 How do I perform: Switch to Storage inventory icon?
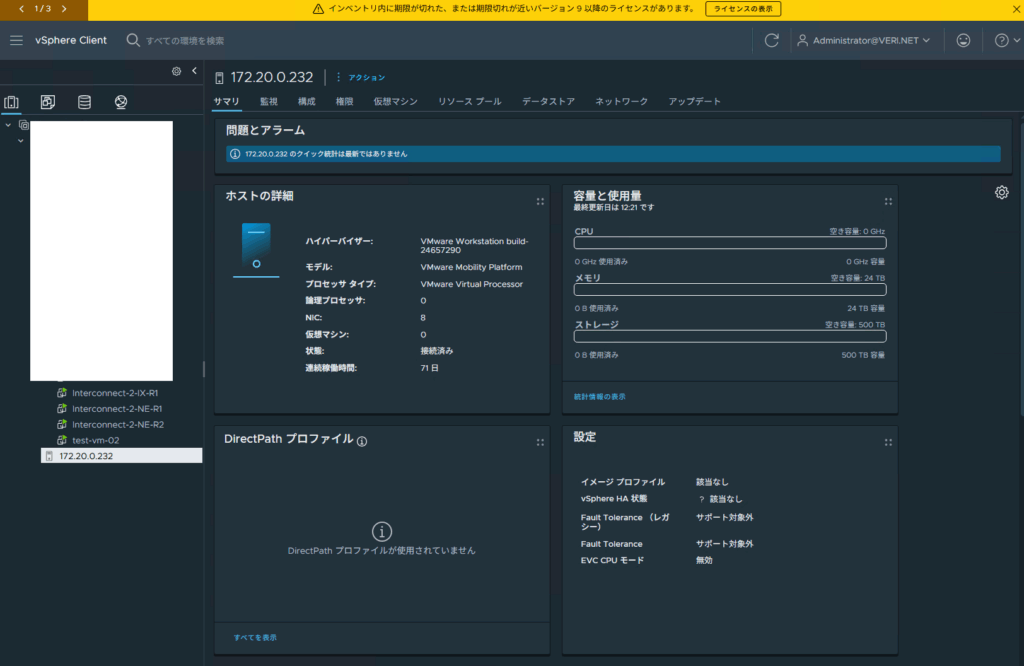click(x=84, y=102)
